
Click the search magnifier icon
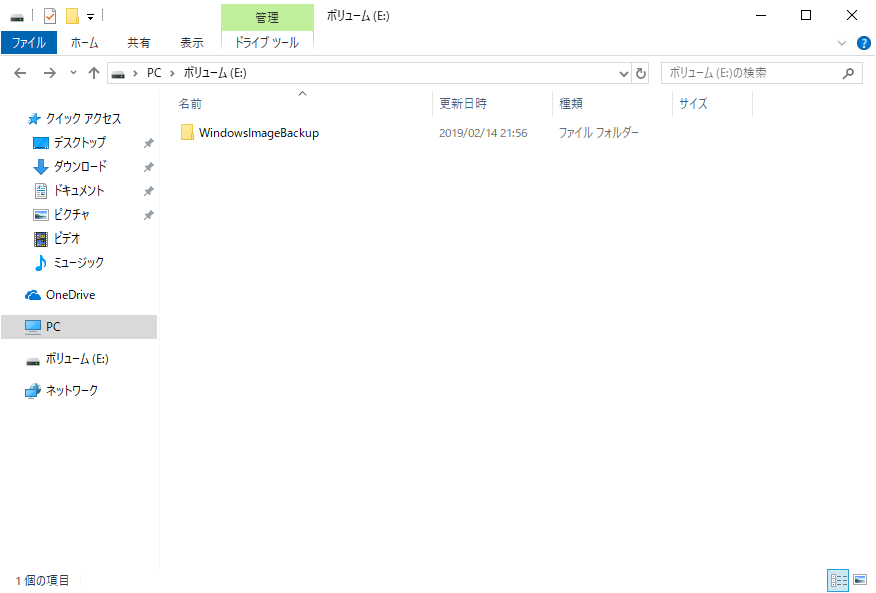[x=848, y=73]
